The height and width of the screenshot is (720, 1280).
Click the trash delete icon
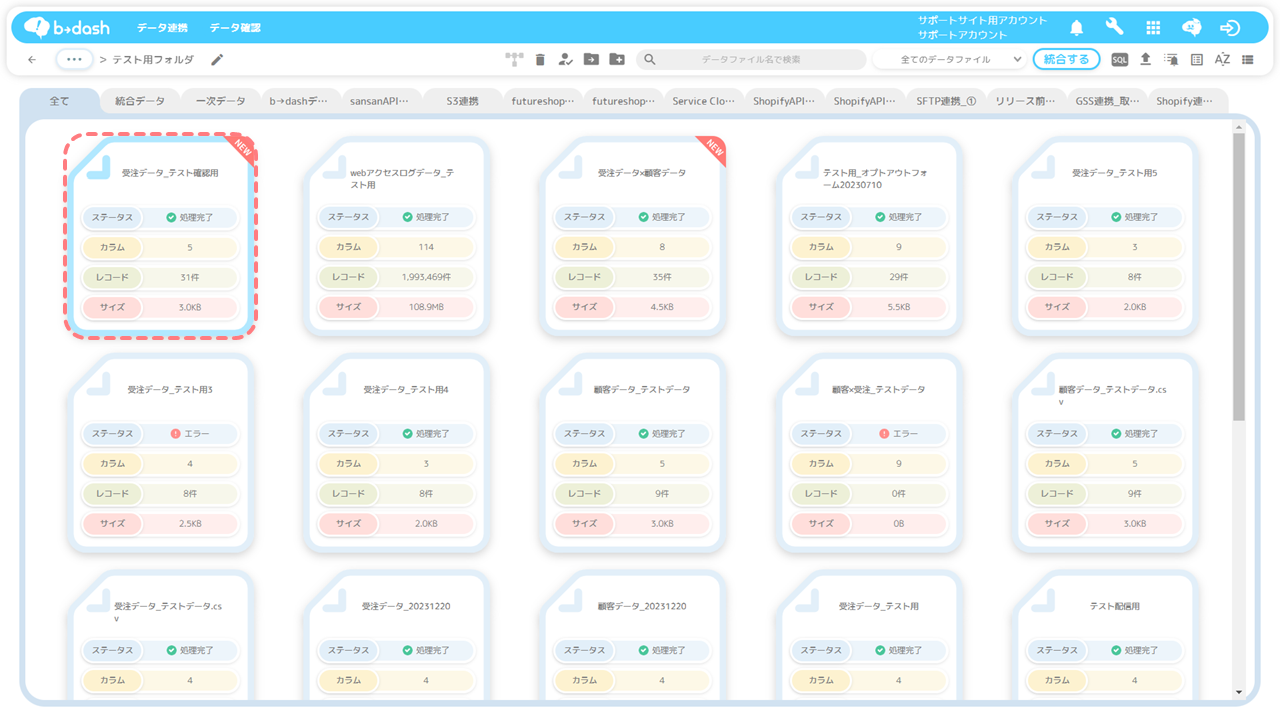(x=540, y=60)
